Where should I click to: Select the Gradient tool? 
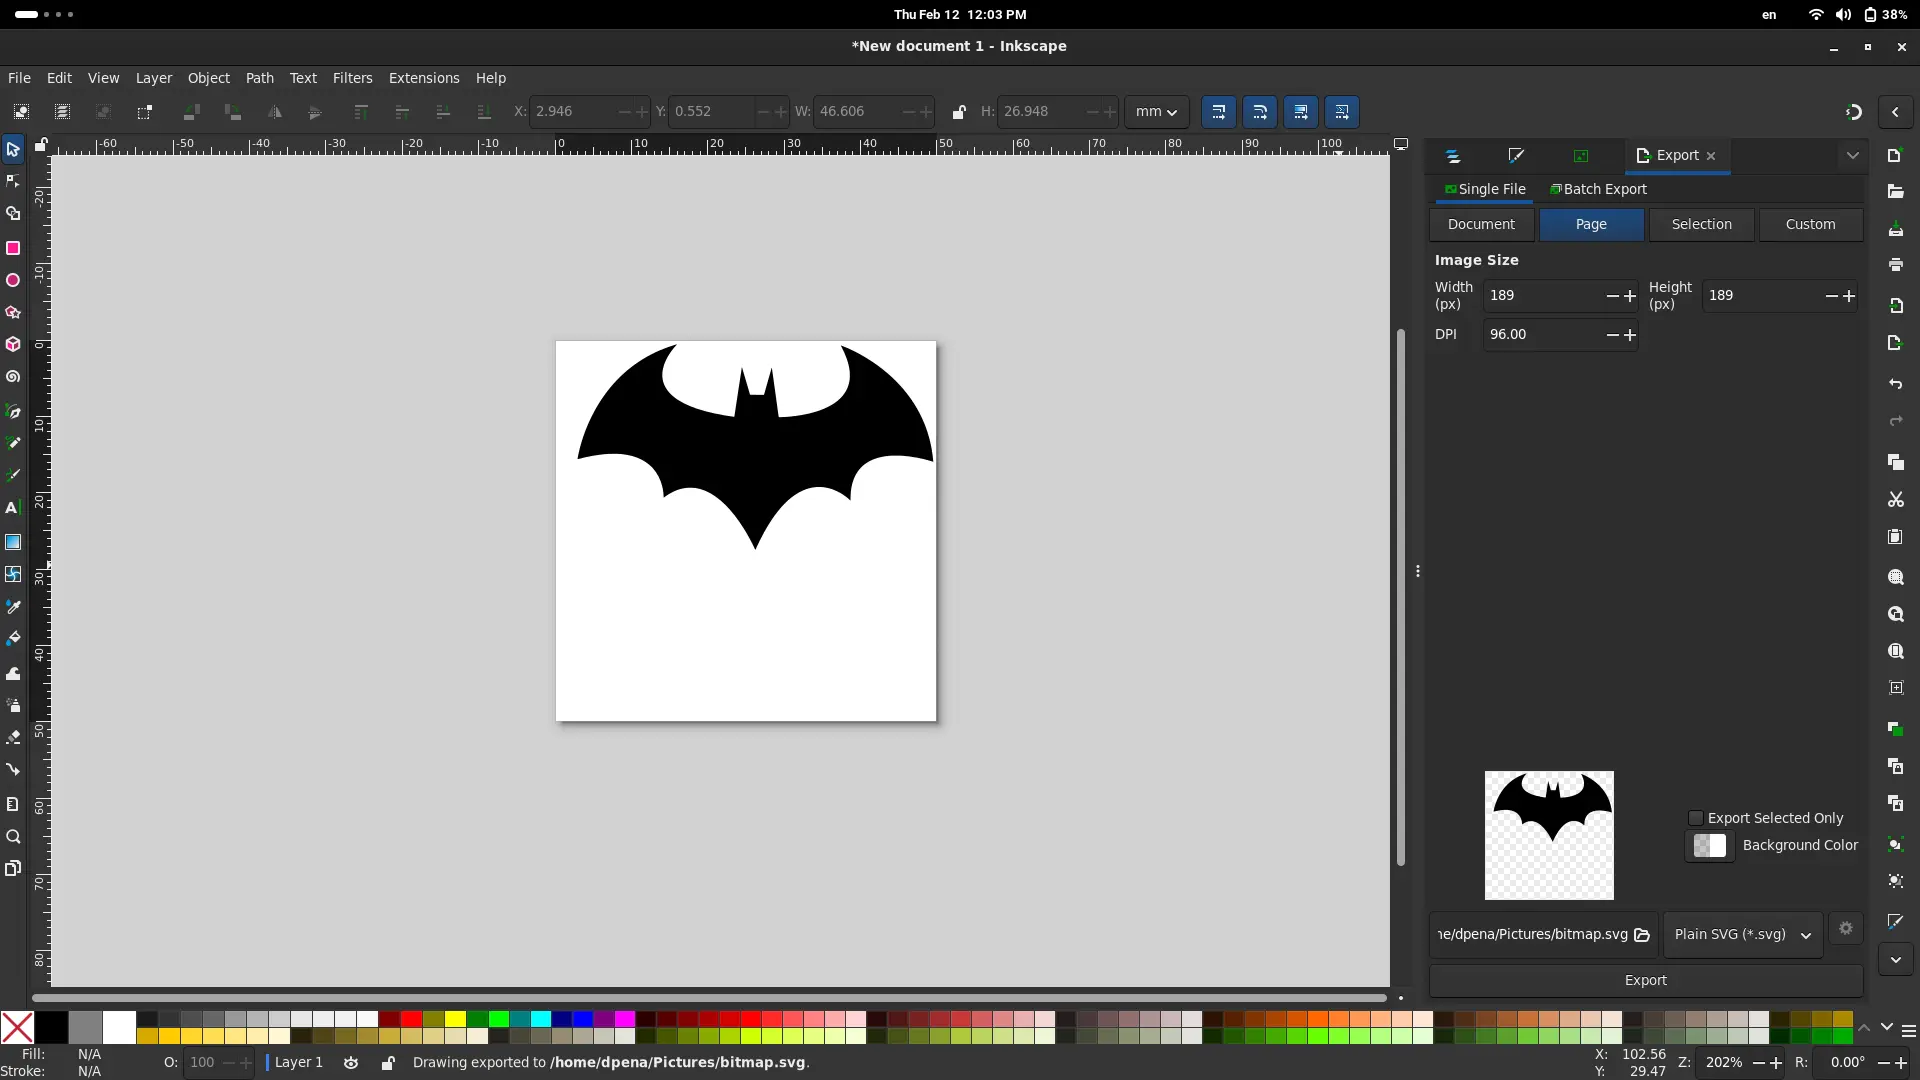(13, 542)
